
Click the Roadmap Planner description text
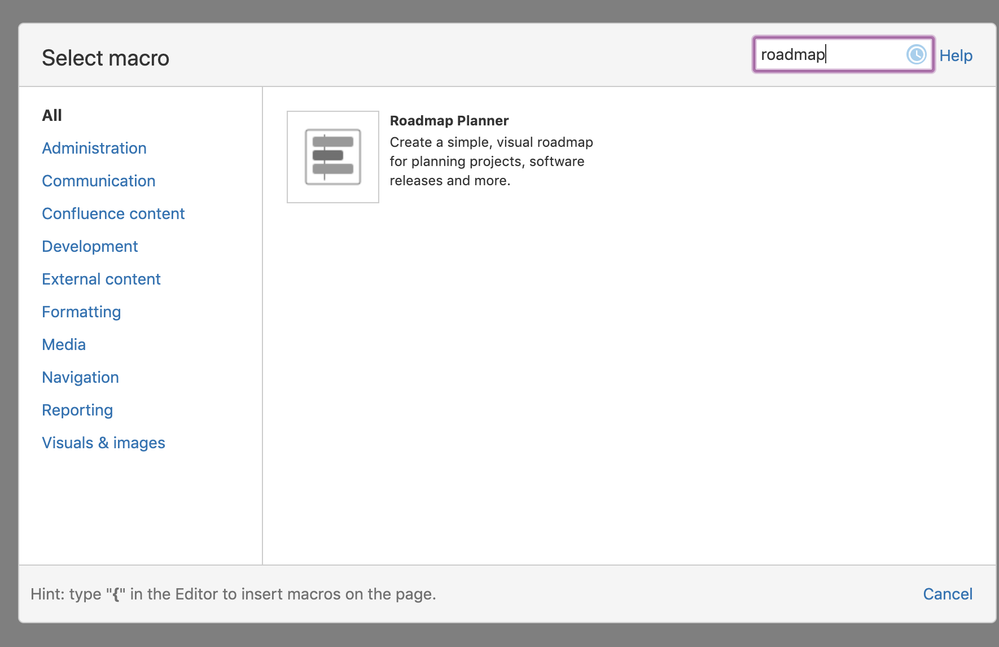click(x=491, y=161)
